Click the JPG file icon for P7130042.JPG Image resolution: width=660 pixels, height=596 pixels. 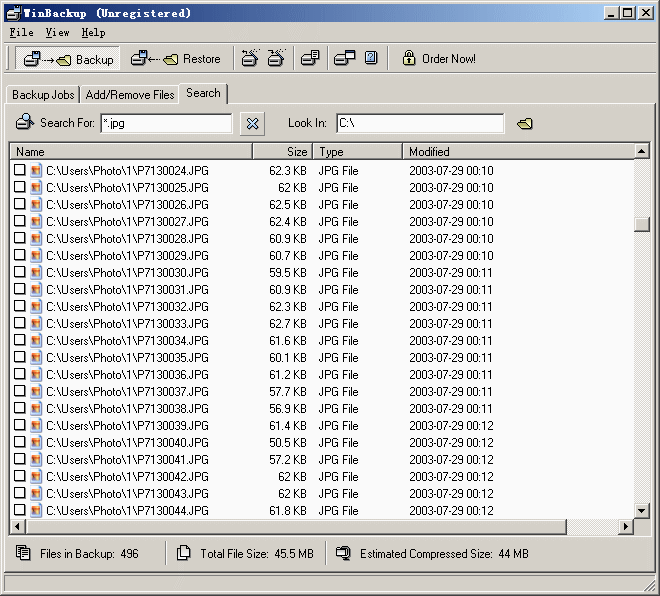click(36, 476)
